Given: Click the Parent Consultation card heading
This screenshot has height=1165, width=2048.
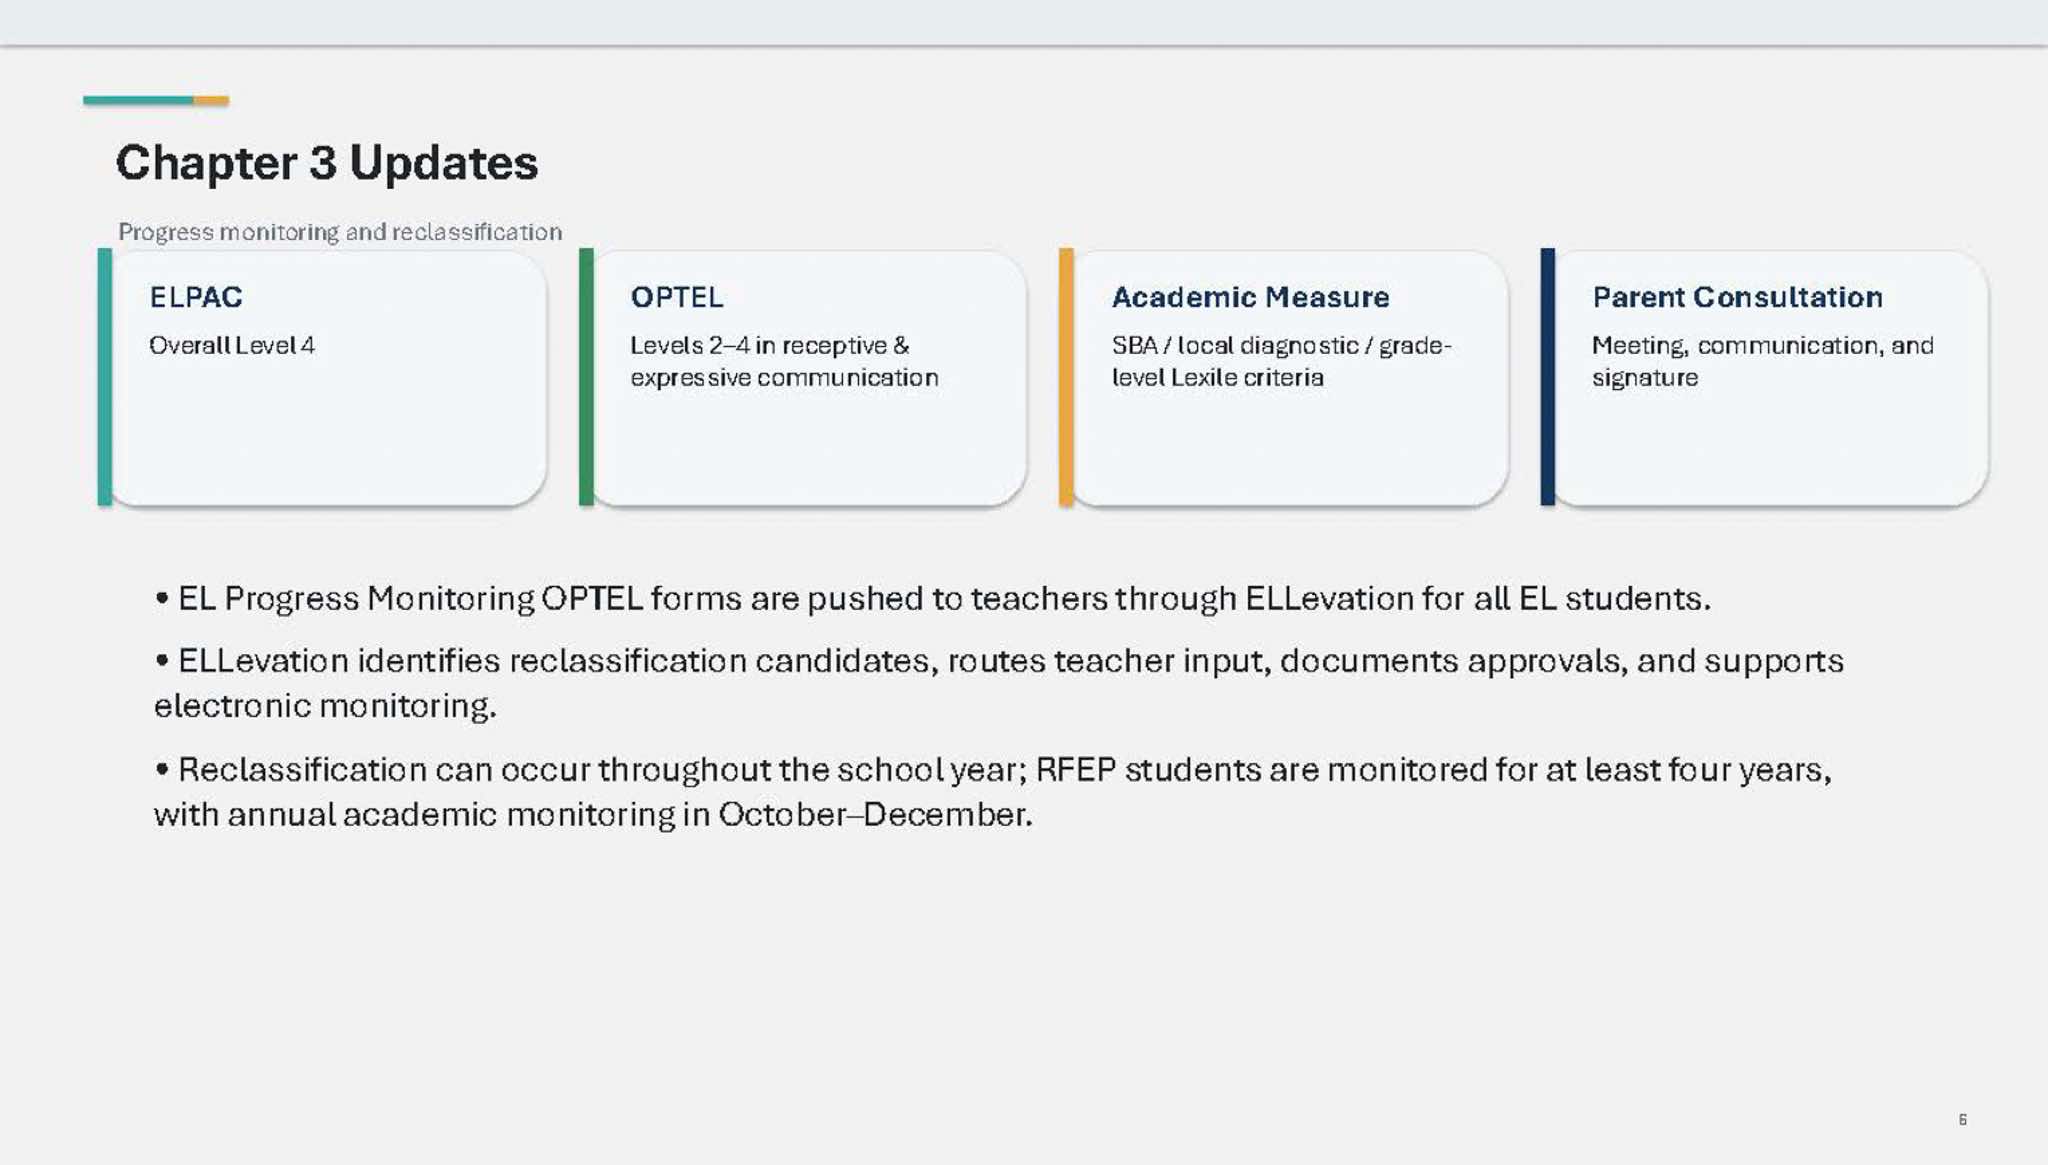Looking at the screenshot, I should (1737, 297).
